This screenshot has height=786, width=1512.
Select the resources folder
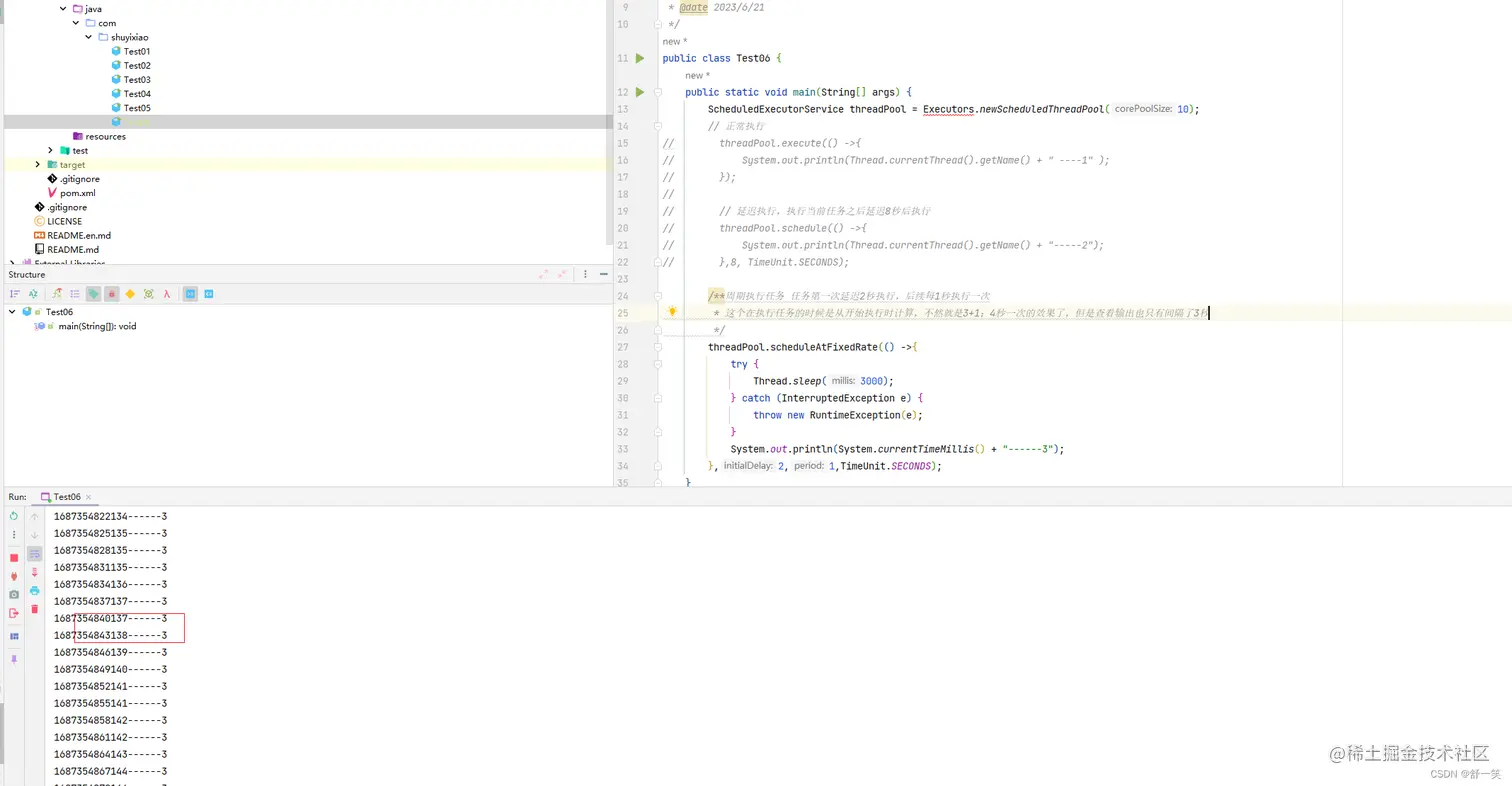[99, 136]
